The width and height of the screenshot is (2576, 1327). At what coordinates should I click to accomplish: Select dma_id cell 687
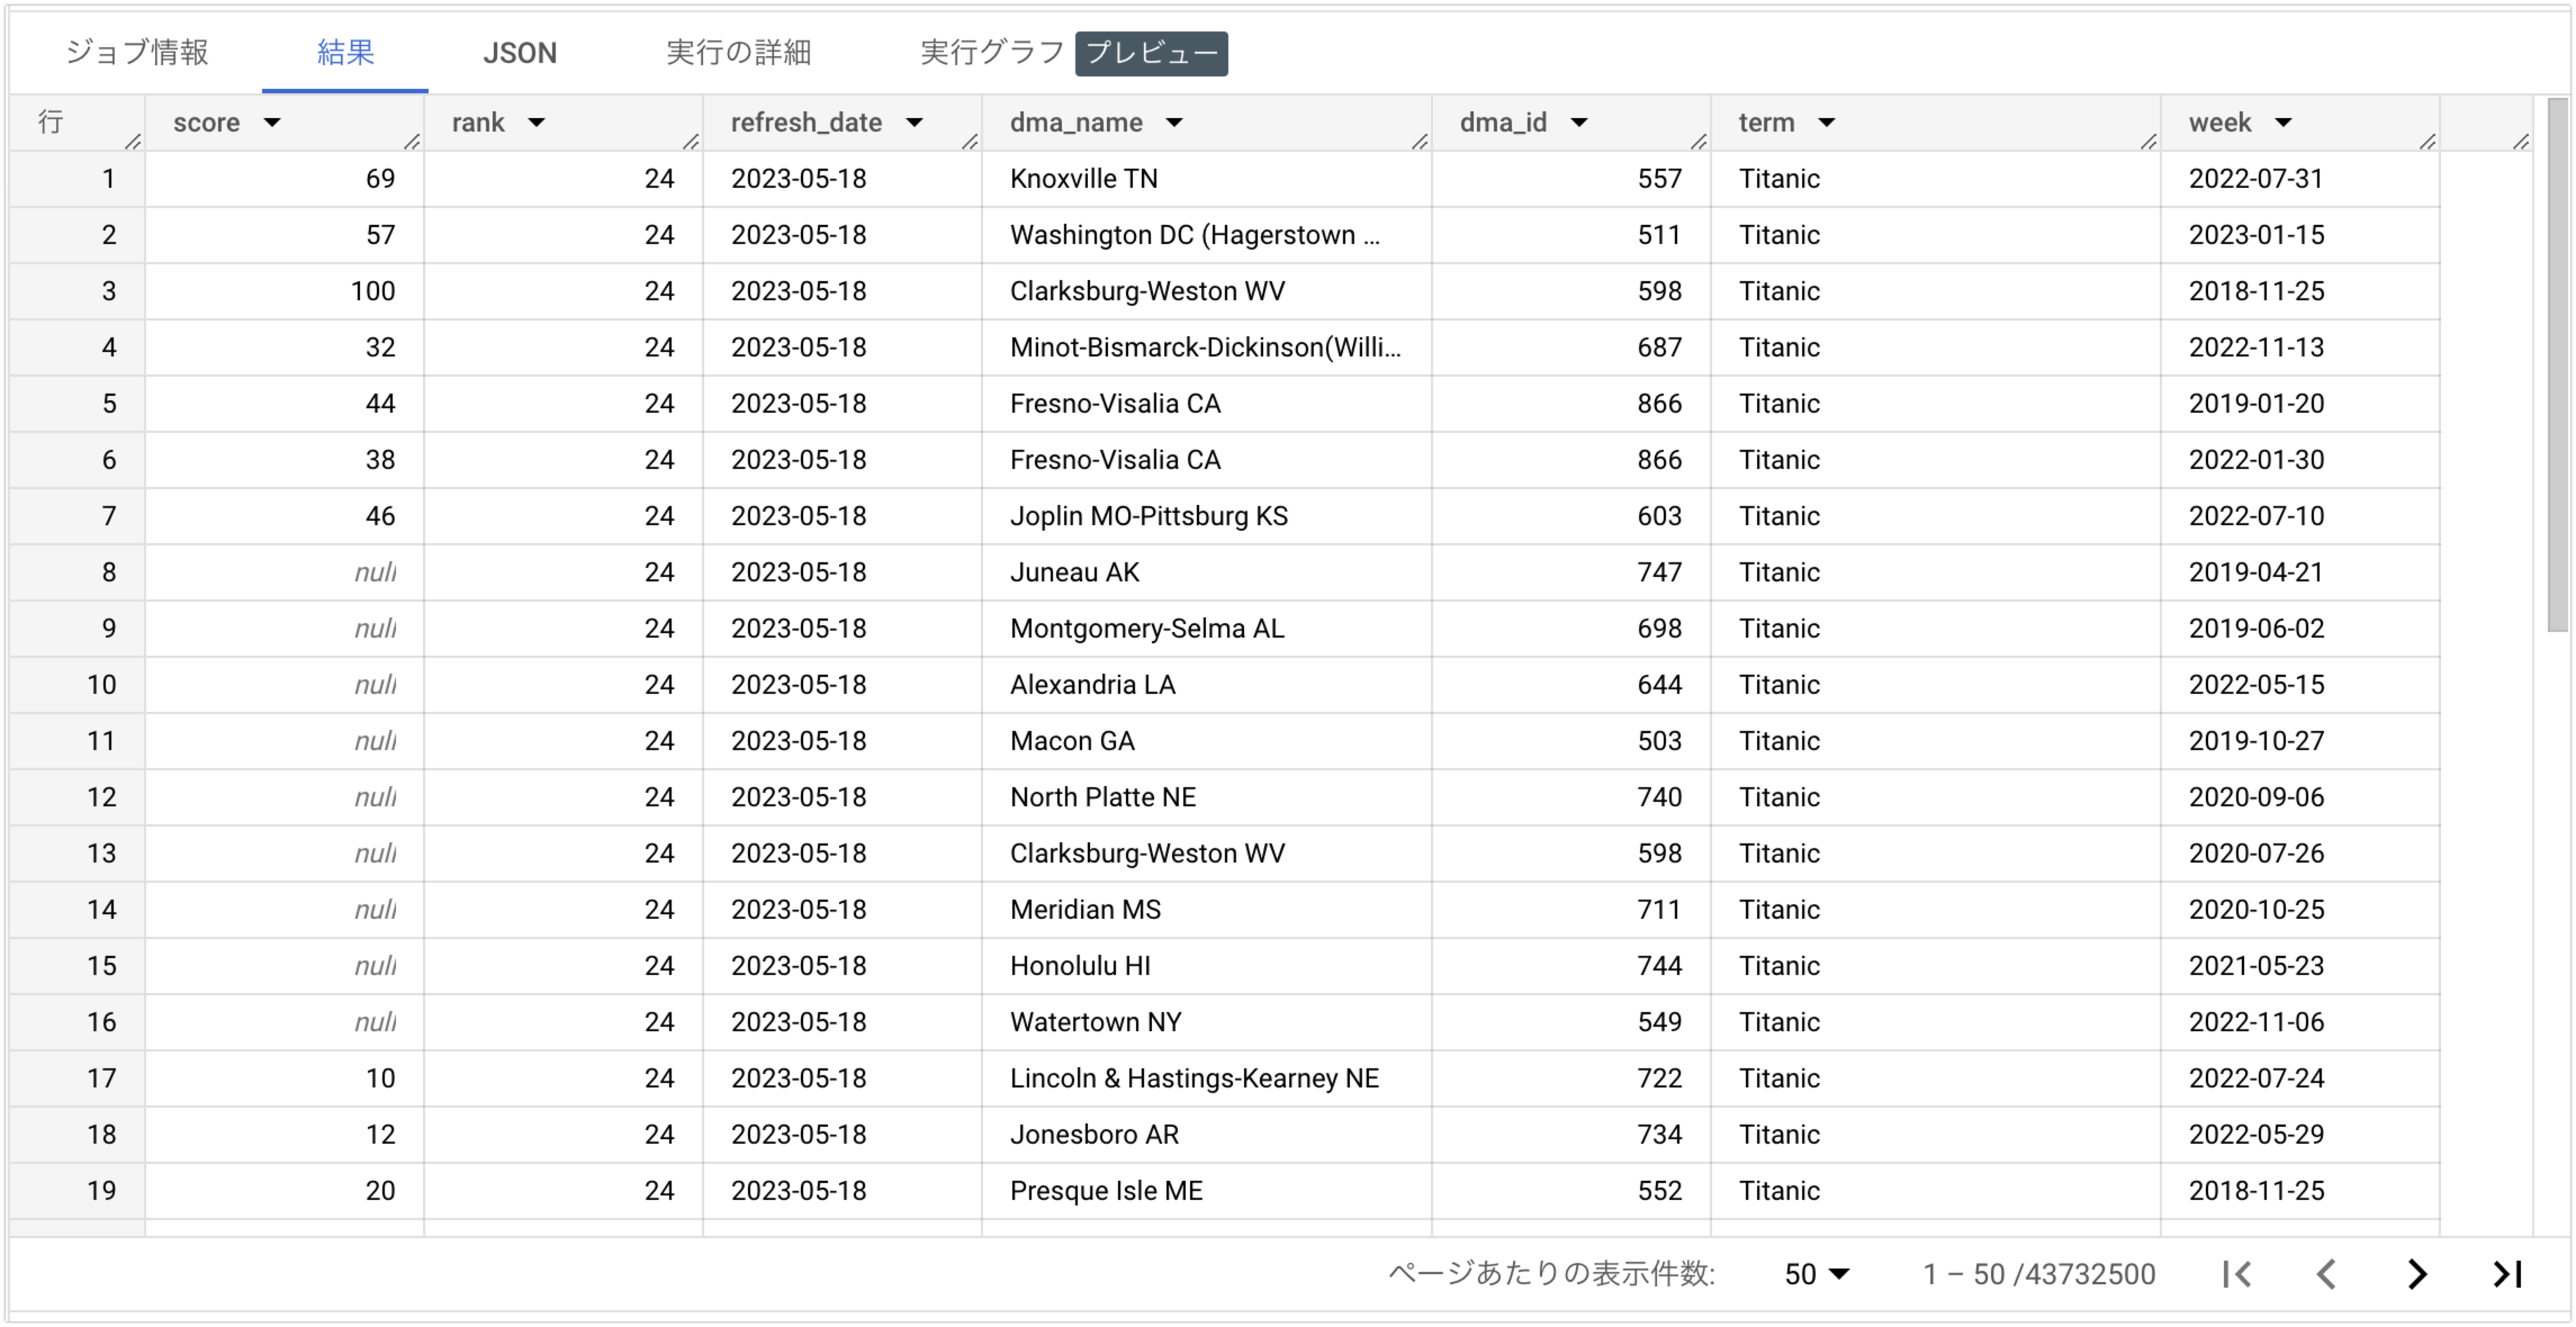coord(1571,347)
